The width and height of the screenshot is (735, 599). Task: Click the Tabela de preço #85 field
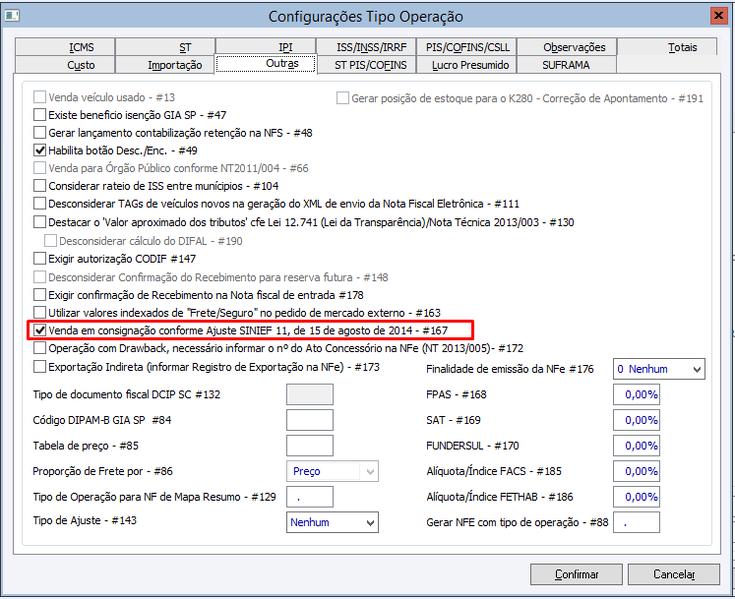(310, 446)
